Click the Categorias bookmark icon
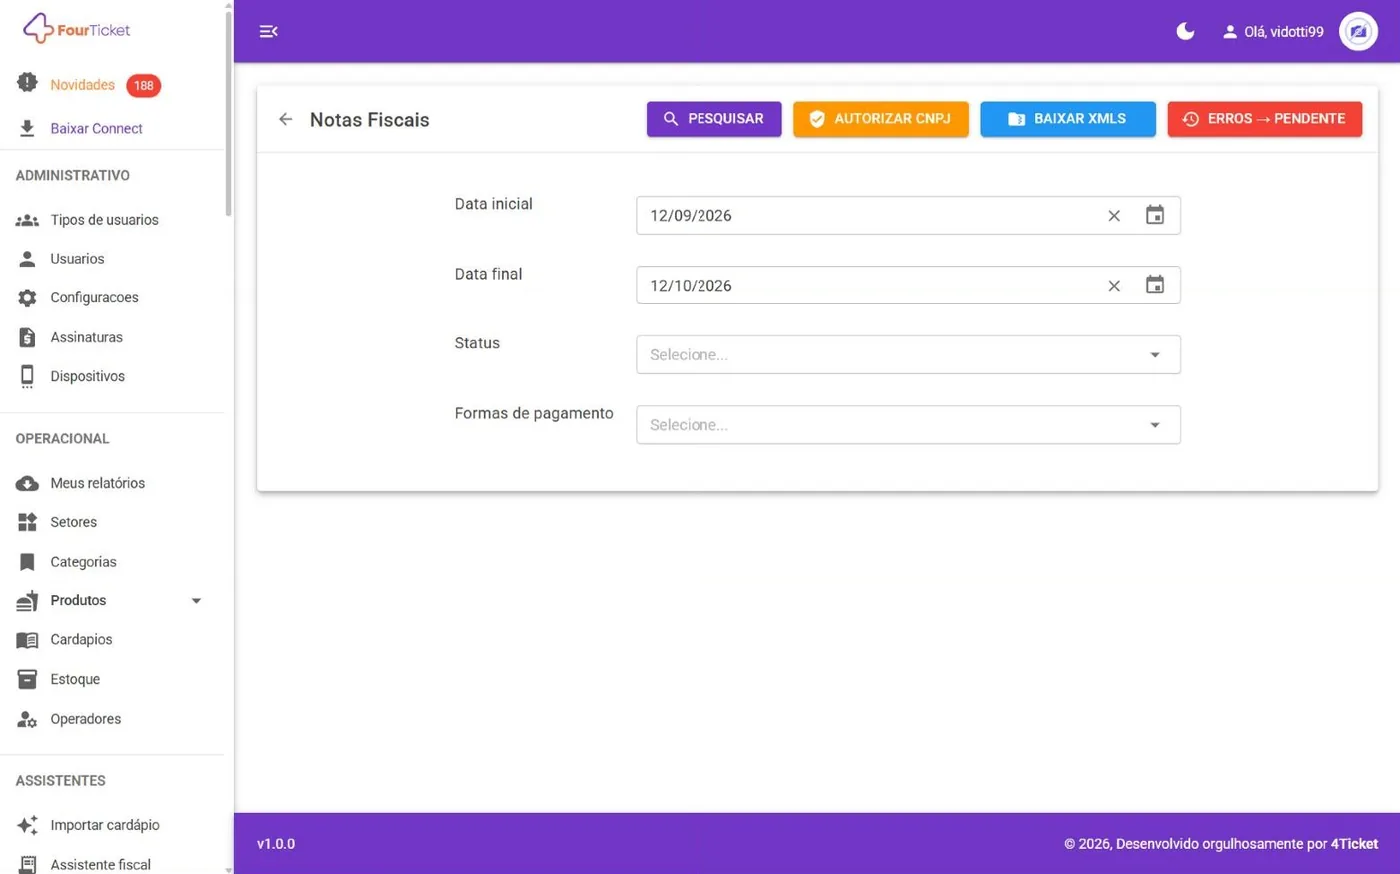Viewport: 1400px width, 874px height. [27, 562]
